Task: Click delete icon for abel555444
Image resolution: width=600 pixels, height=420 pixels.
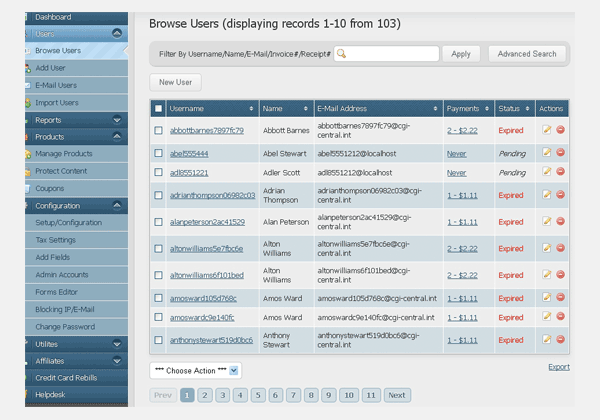Action: (x=561, y=152)
